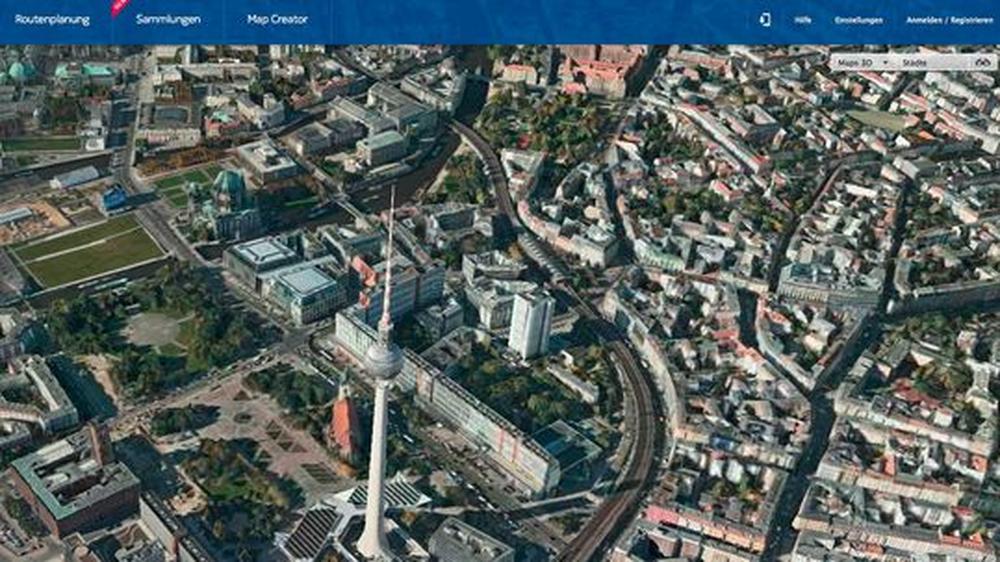Open the Hilfe link

click(x=802, y=20)
